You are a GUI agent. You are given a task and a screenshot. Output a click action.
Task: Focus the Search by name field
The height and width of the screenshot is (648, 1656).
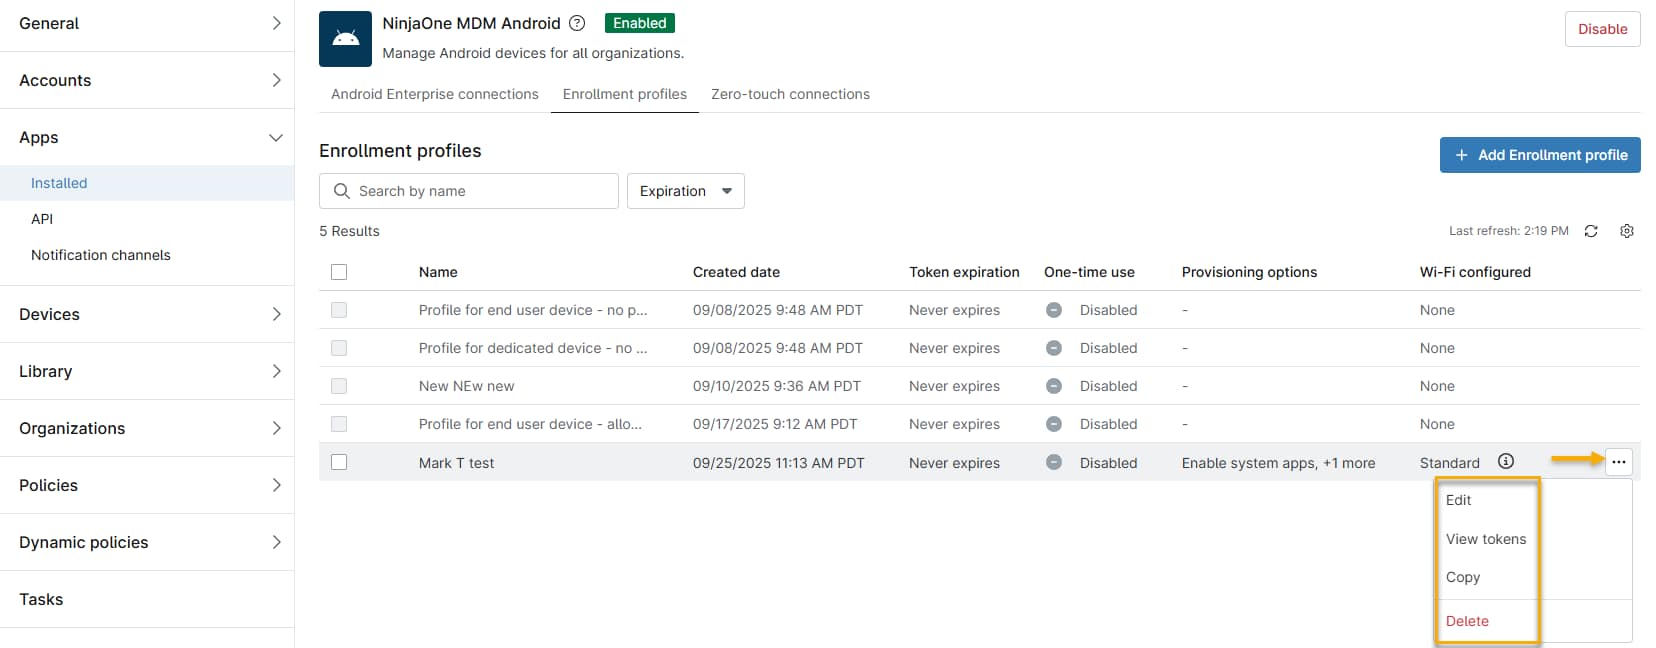point(482,191)
